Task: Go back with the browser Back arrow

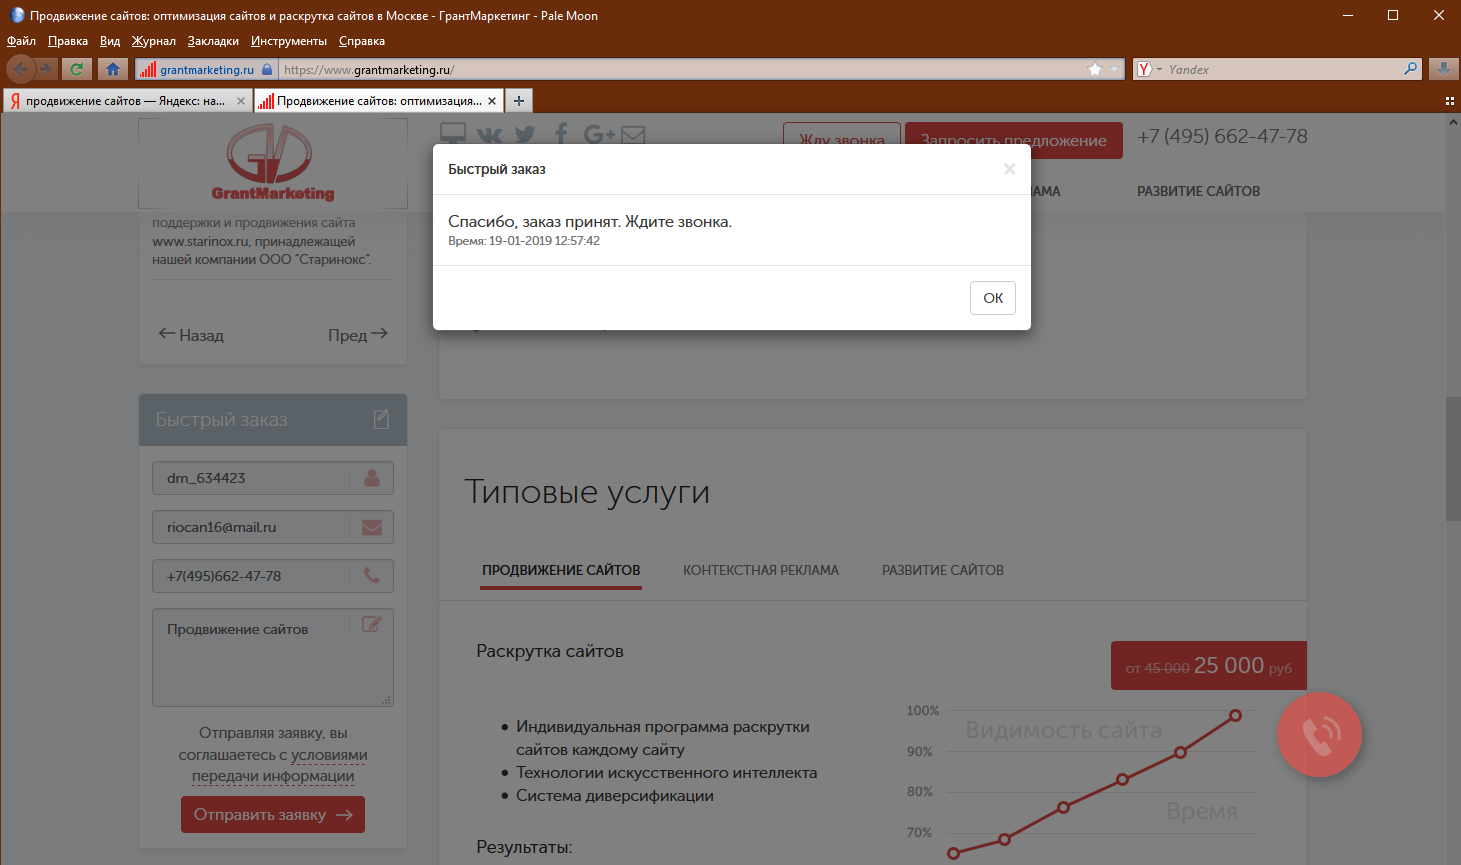Action: (20, 69)
